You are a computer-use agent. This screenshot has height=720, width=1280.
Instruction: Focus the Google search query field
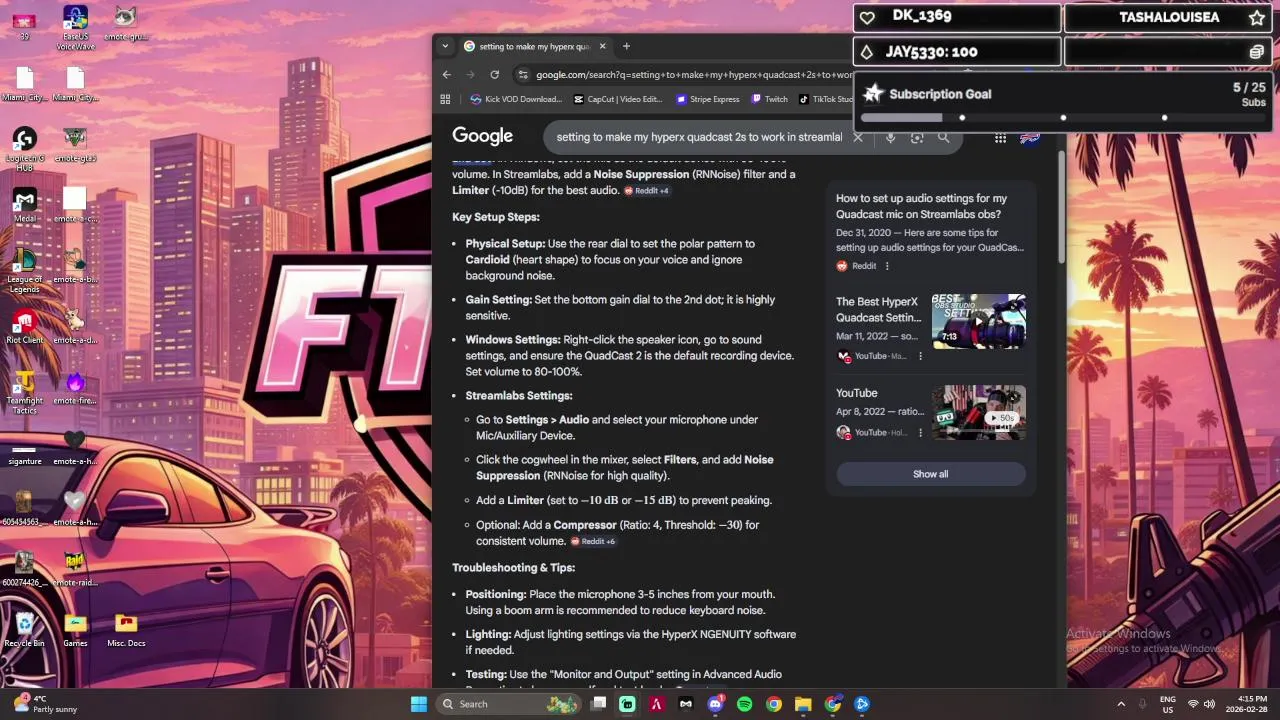coord(698,137)
